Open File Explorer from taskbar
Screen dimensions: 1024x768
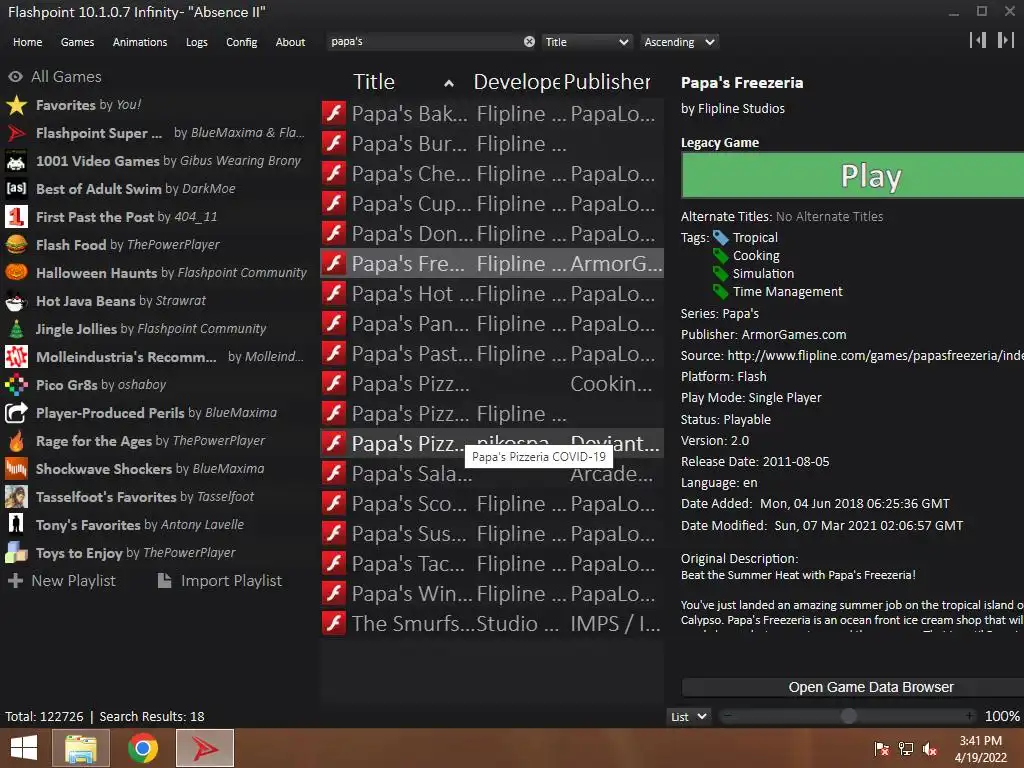[x=81, y=748]
